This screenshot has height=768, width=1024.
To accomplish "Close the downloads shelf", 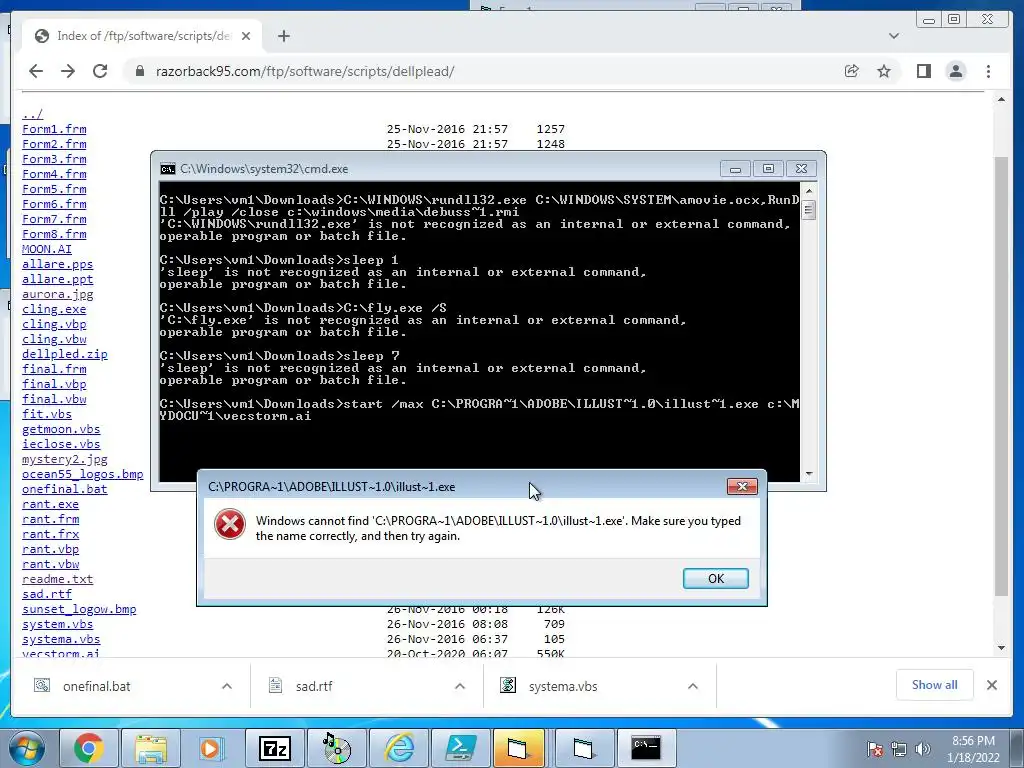I will (x=992, y=685).
